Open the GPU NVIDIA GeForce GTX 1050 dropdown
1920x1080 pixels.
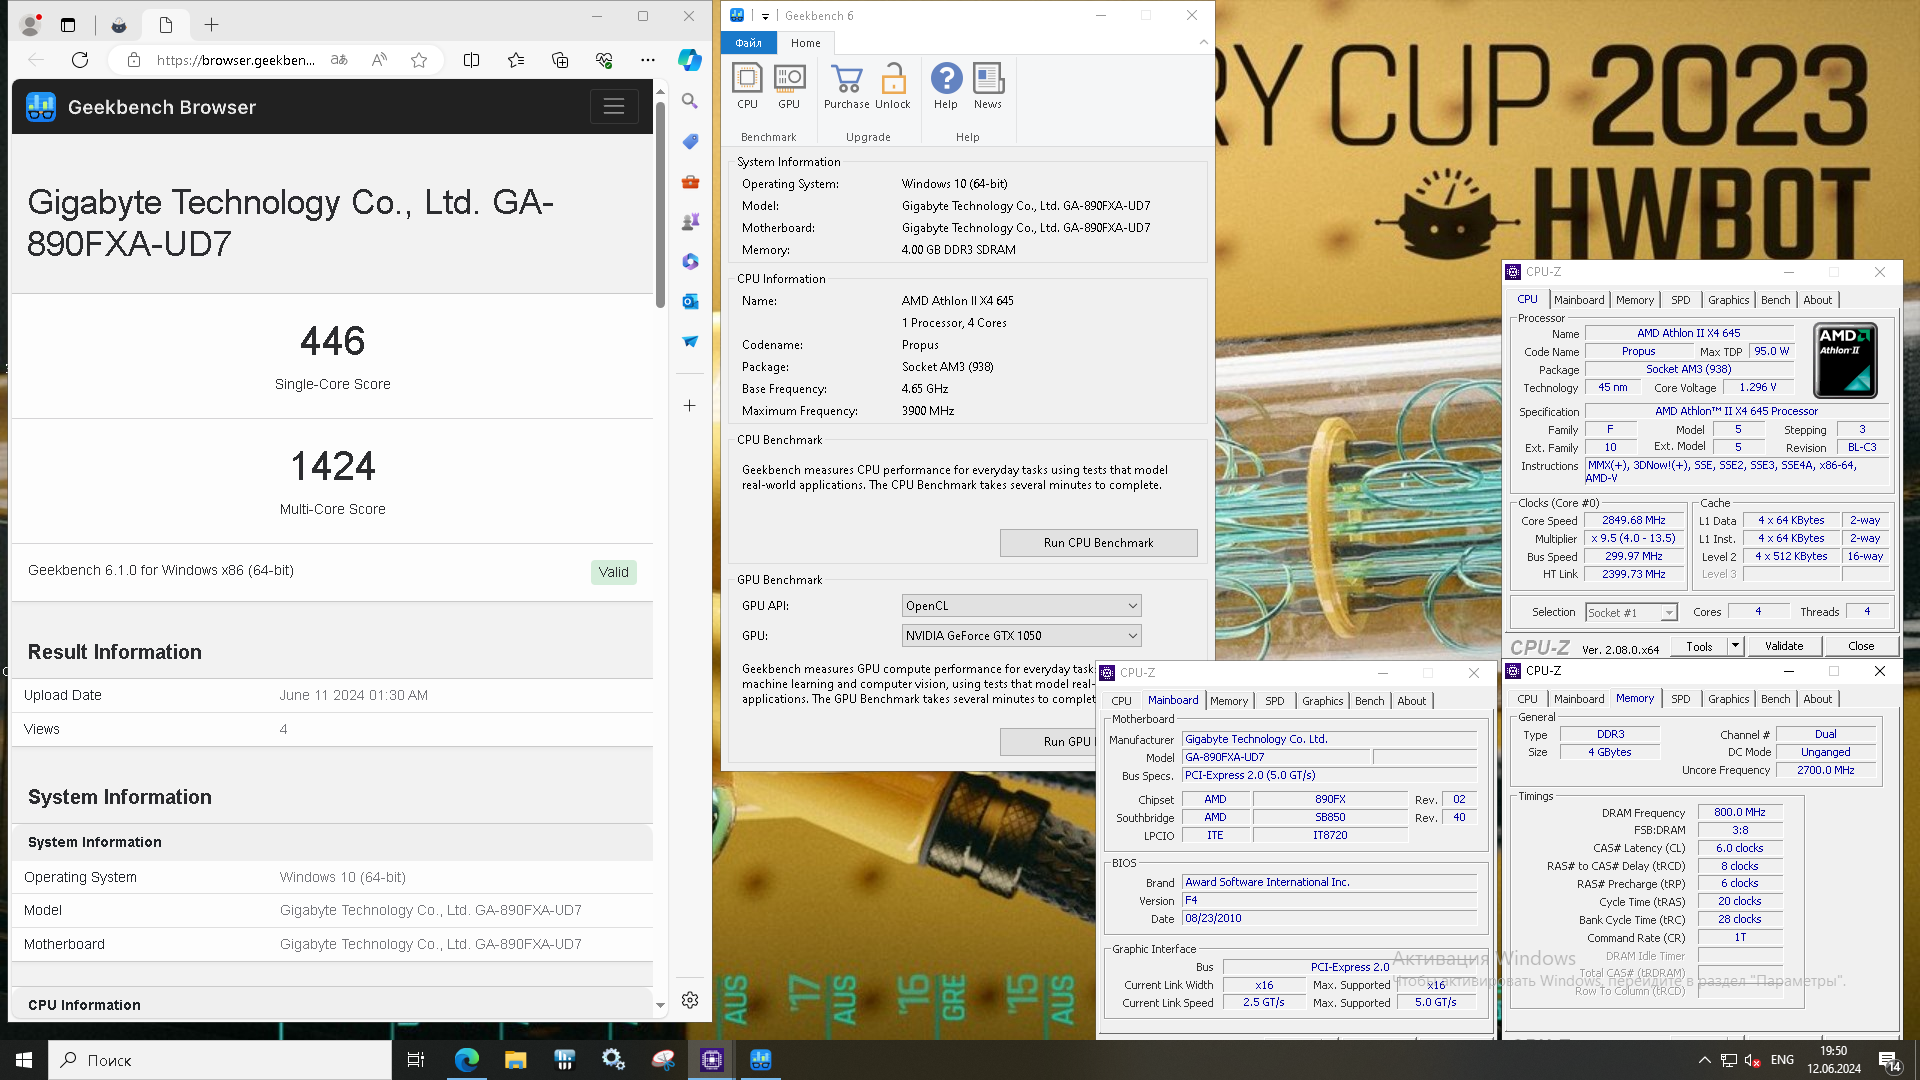click(1021, 636)
